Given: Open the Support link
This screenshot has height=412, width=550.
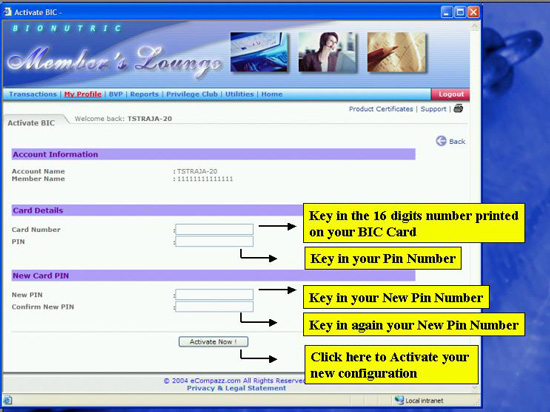Looking at the screenshot, I should click(x=433, y=109).
